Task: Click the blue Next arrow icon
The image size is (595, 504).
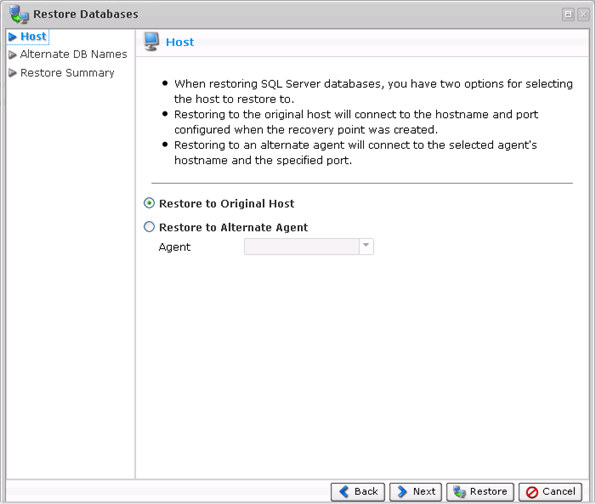Action: point(402,491)
